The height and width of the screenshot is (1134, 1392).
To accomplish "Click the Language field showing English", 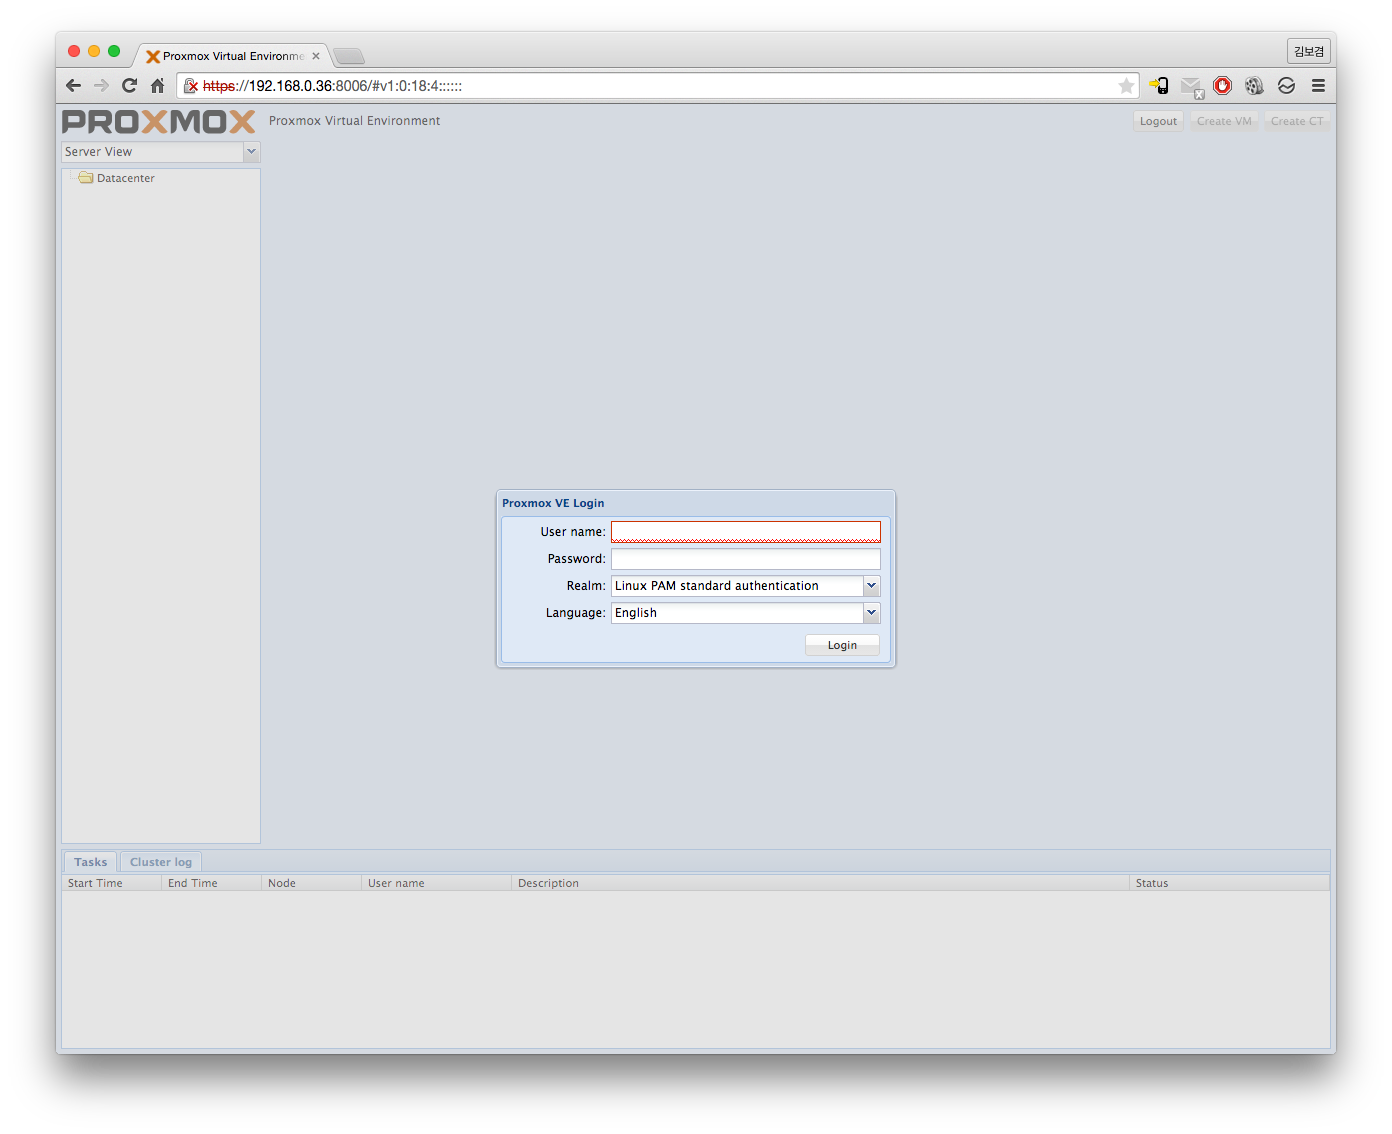I will click(x=737, y=613).
